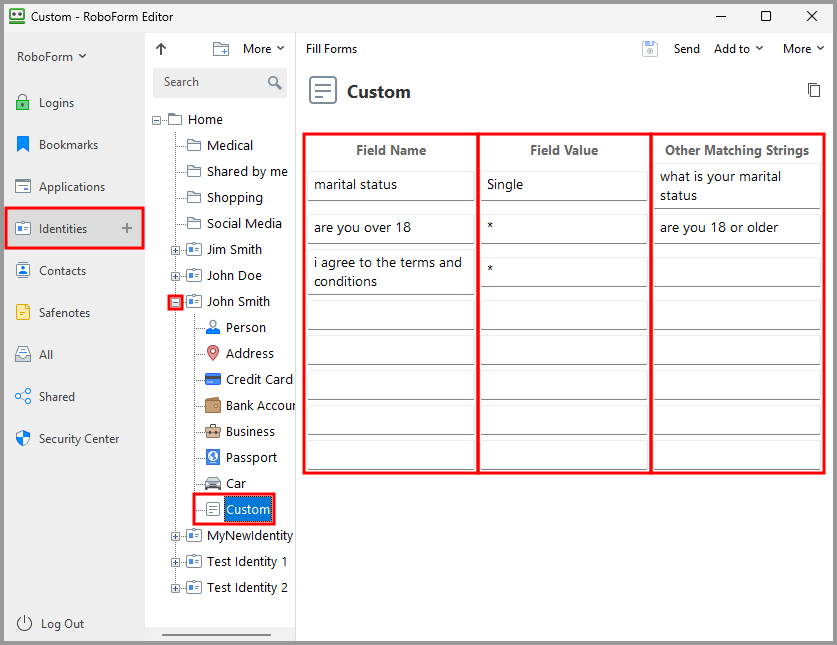Edit the value for 'are you over 18'

coord(564,229)
